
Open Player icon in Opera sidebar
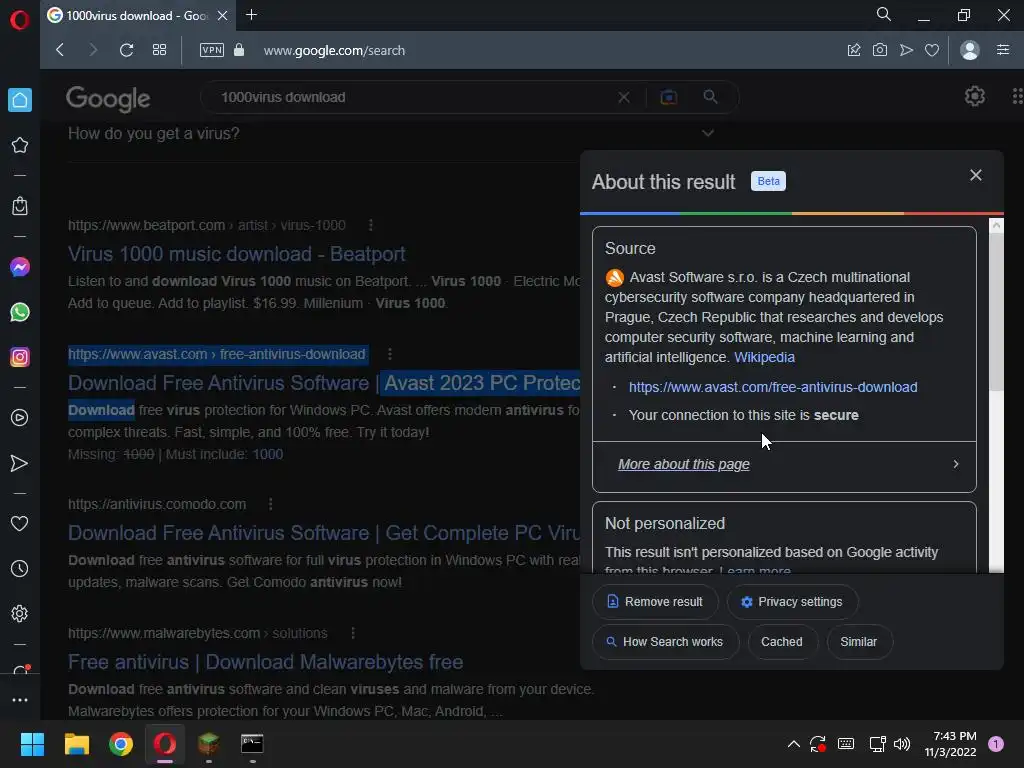(x=20, y=418)
